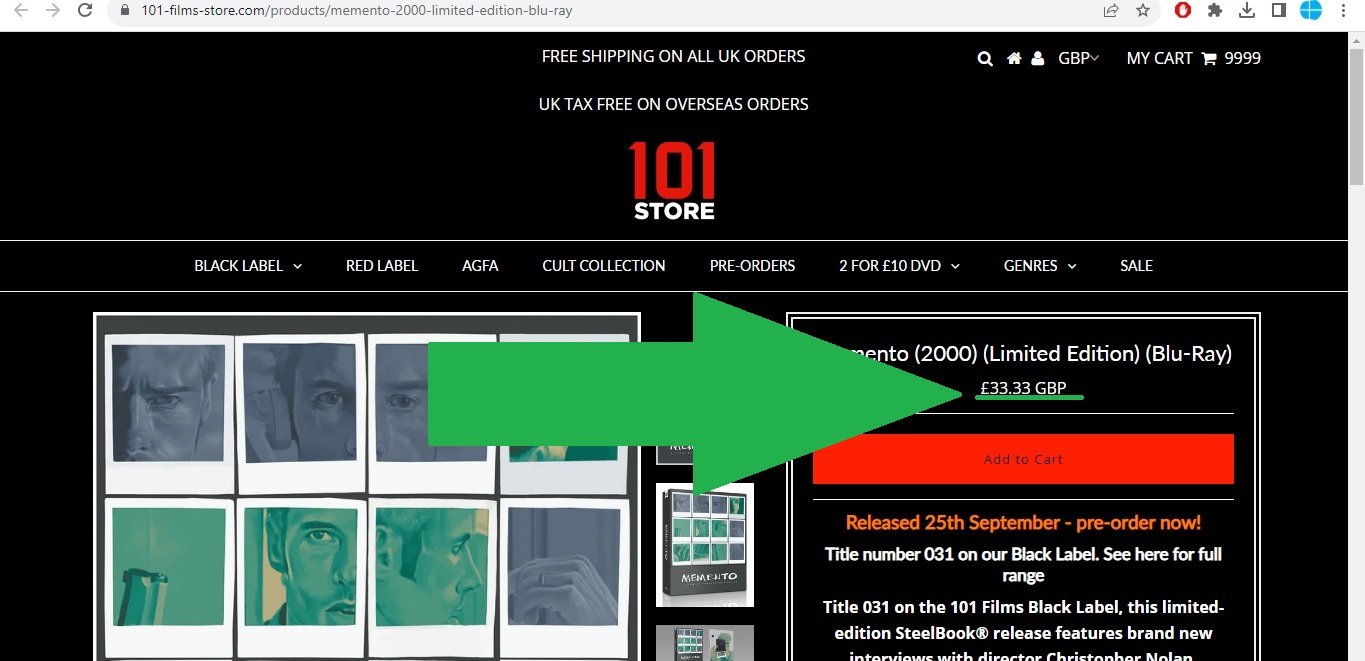Viewport: 1365px width, 661px height.
Task: Click the share page icon in the address bar
Action: click(x=1111, y=10)
